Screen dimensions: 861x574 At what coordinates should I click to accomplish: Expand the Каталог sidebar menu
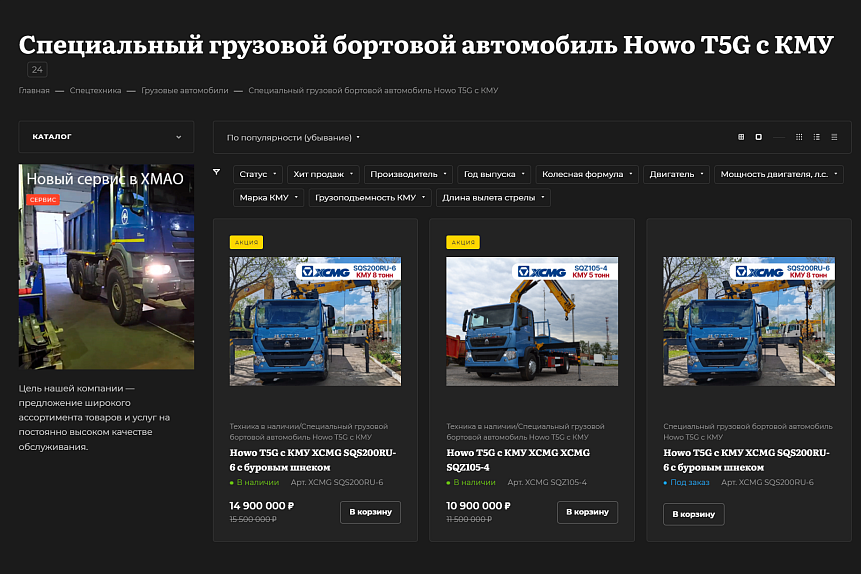(x=106, y=137)
